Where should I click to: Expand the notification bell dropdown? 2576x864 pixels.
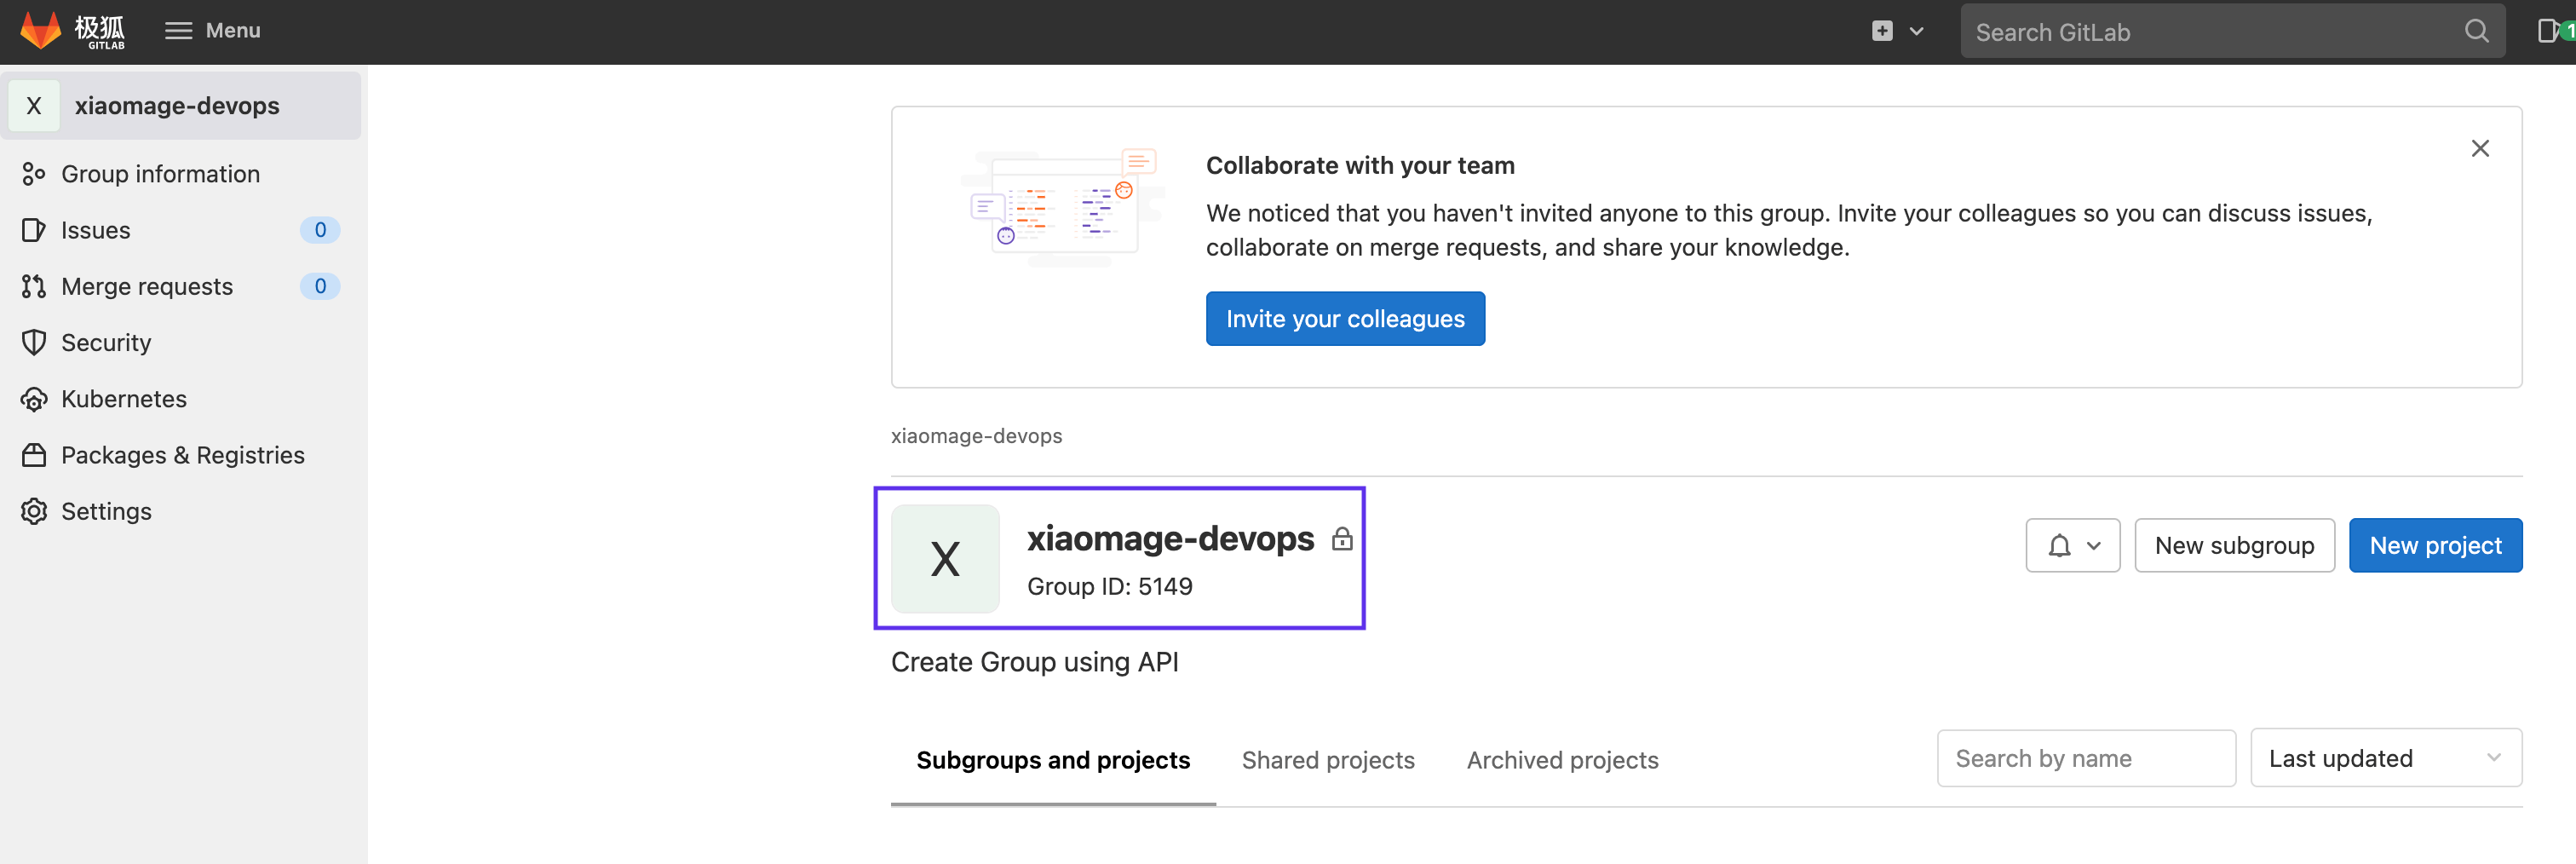[x=2072, y=545]
